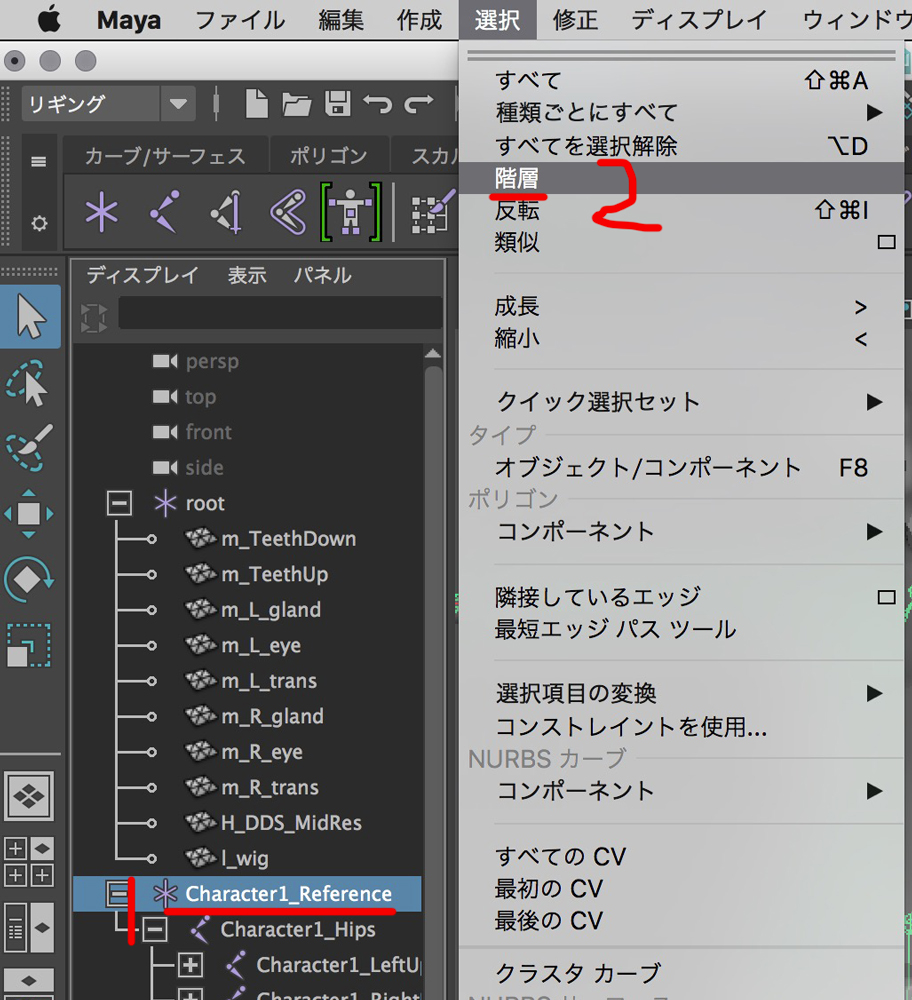Switch to the ポリゴン shelf tab

(x=328, y=156)
